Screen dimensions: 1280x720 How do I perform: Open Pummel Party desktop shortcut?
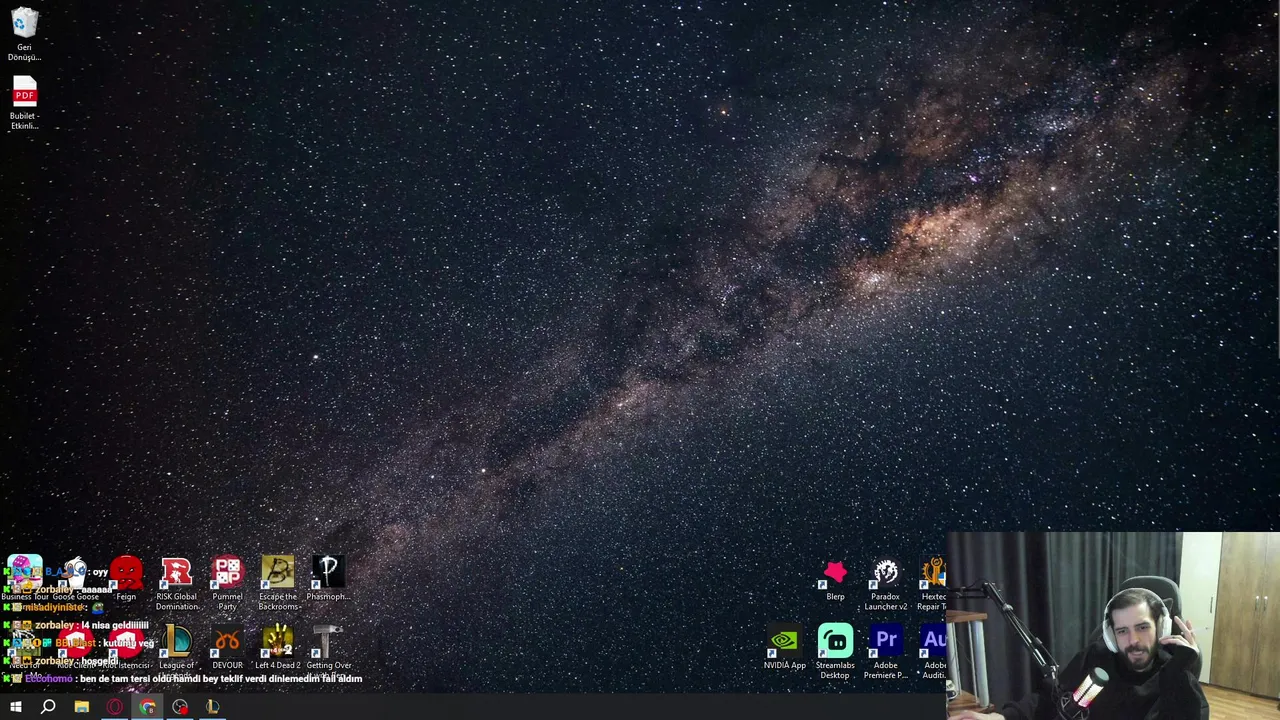coord(227,583)
